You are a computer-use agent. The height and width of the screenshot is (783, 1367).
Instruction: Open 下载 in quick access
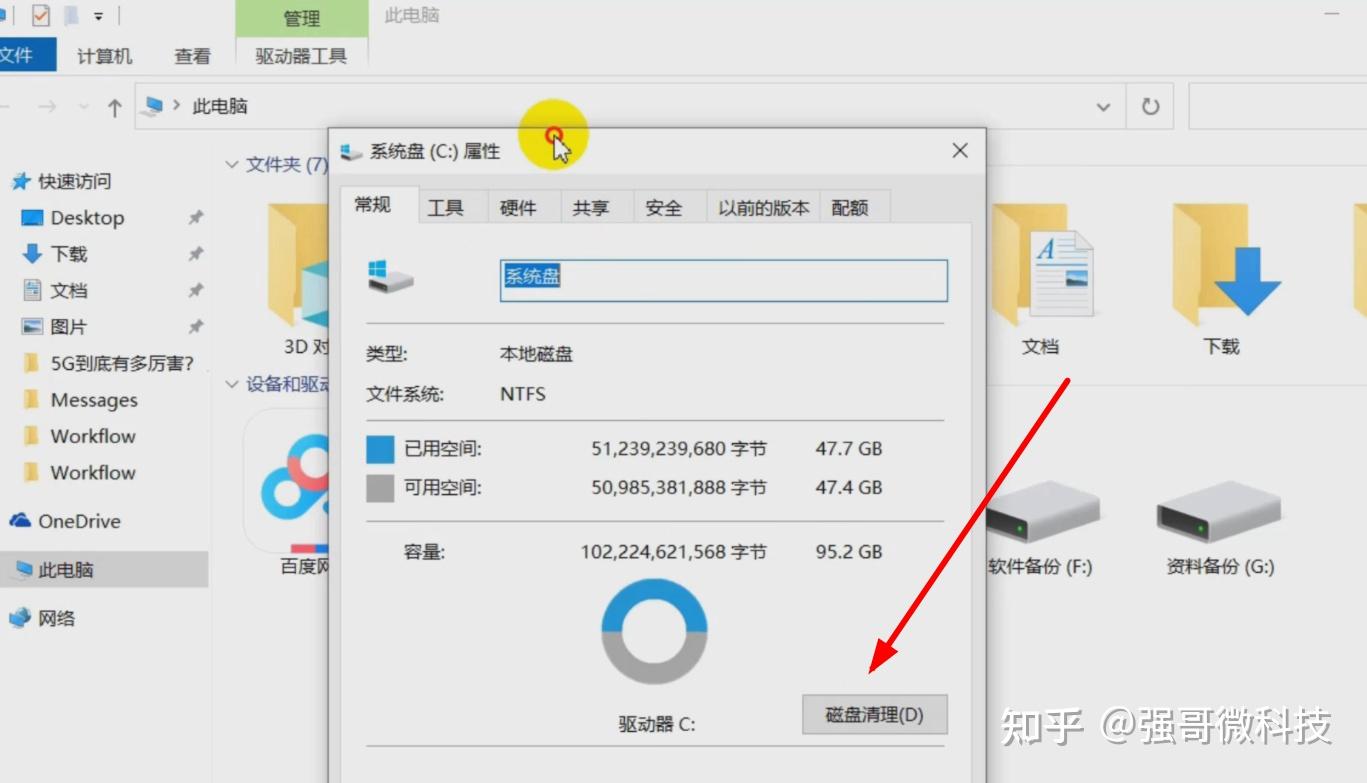(x=69, y=254)
